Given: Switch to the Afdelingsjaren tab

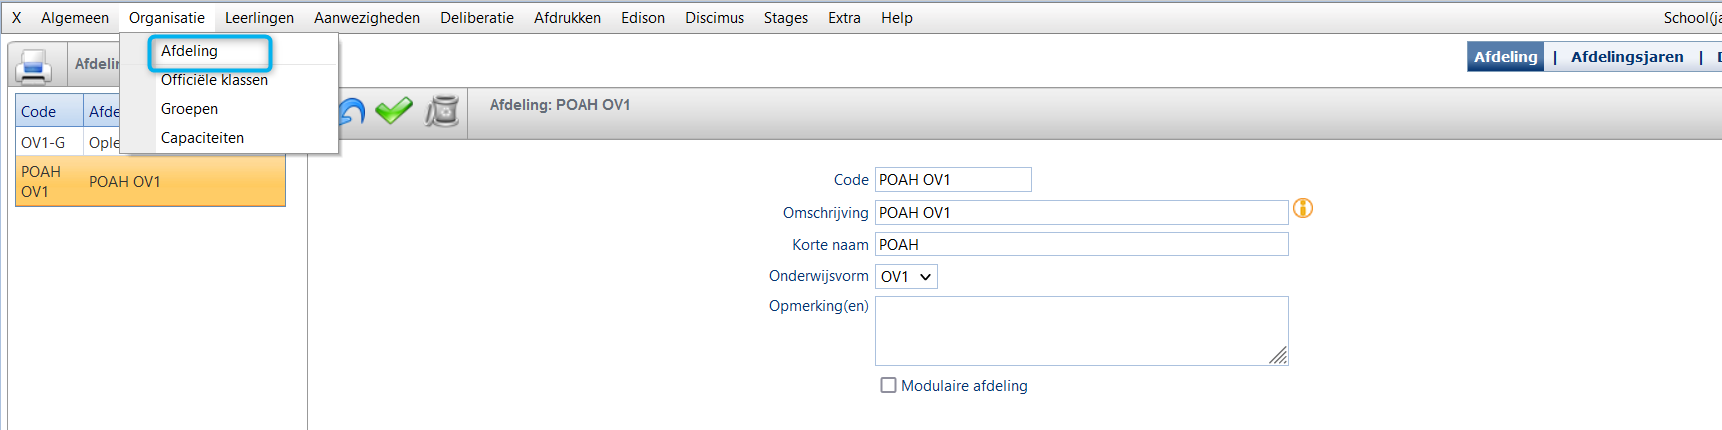Looking at the screenshot, I should pyautogui.click(x=1627, y=57).
